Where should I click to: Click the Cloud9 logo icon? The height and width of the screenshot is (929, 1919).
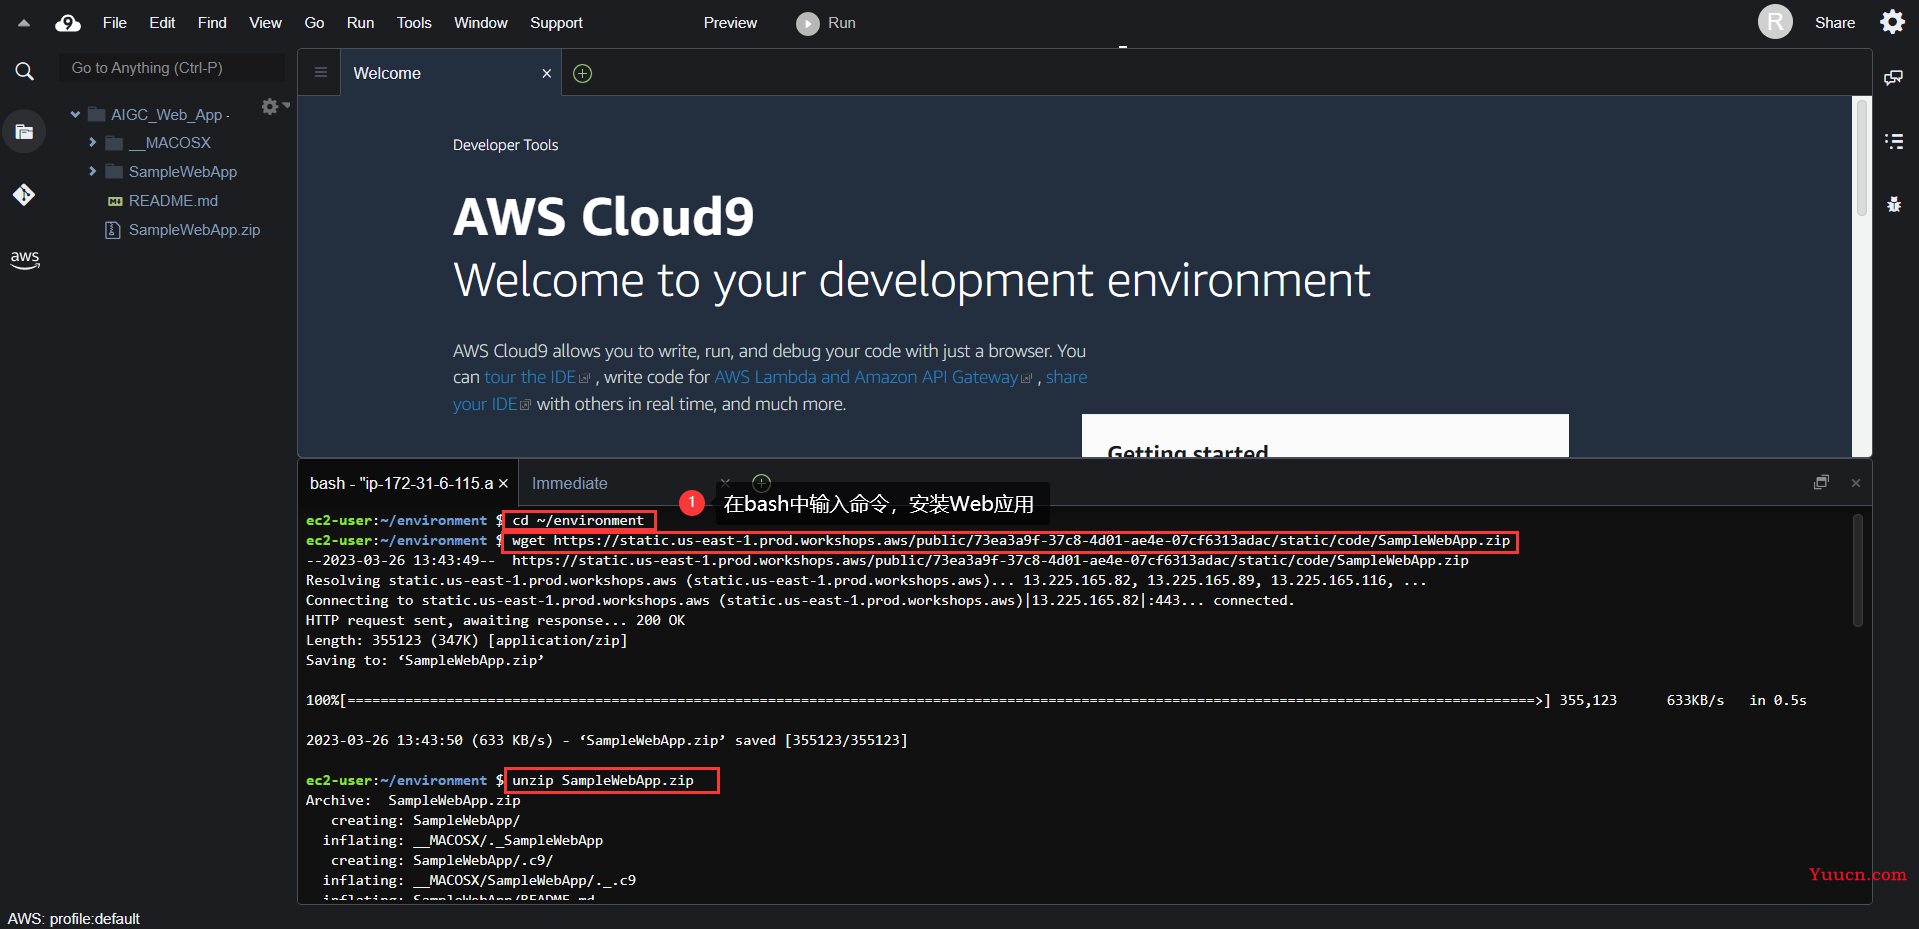[x=68, y=22]
